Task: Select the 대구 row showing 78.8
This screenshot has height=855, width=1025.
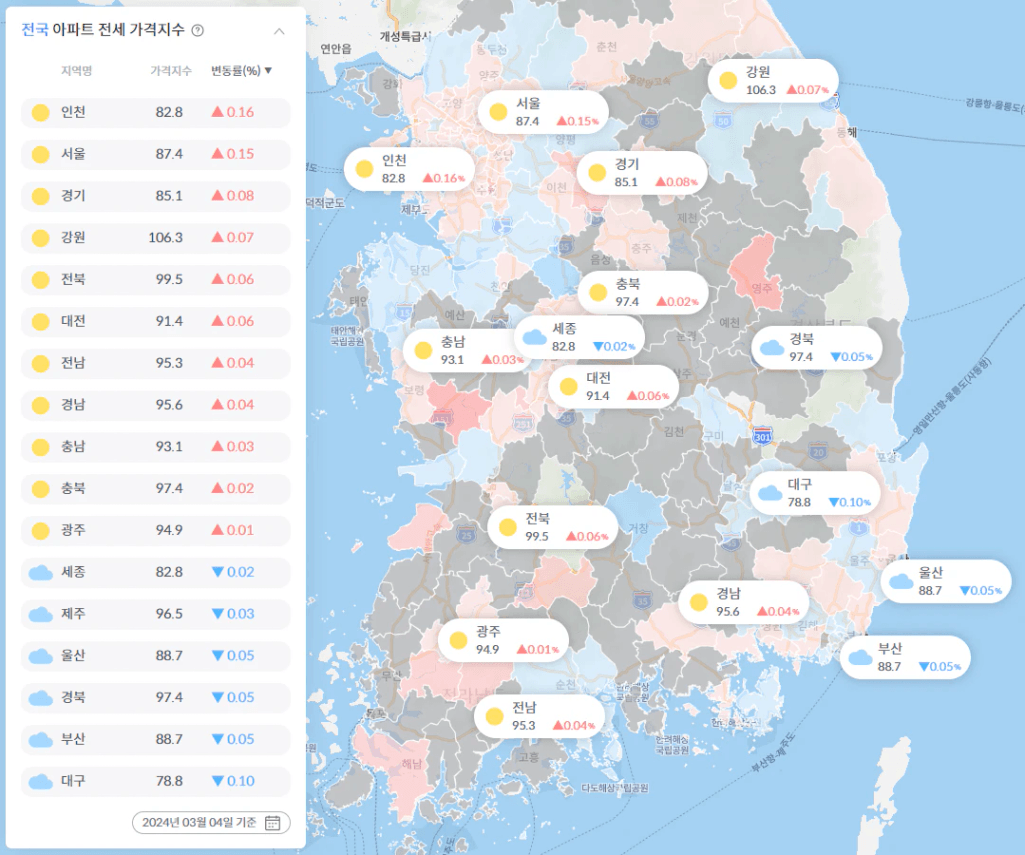Action: 156,781
